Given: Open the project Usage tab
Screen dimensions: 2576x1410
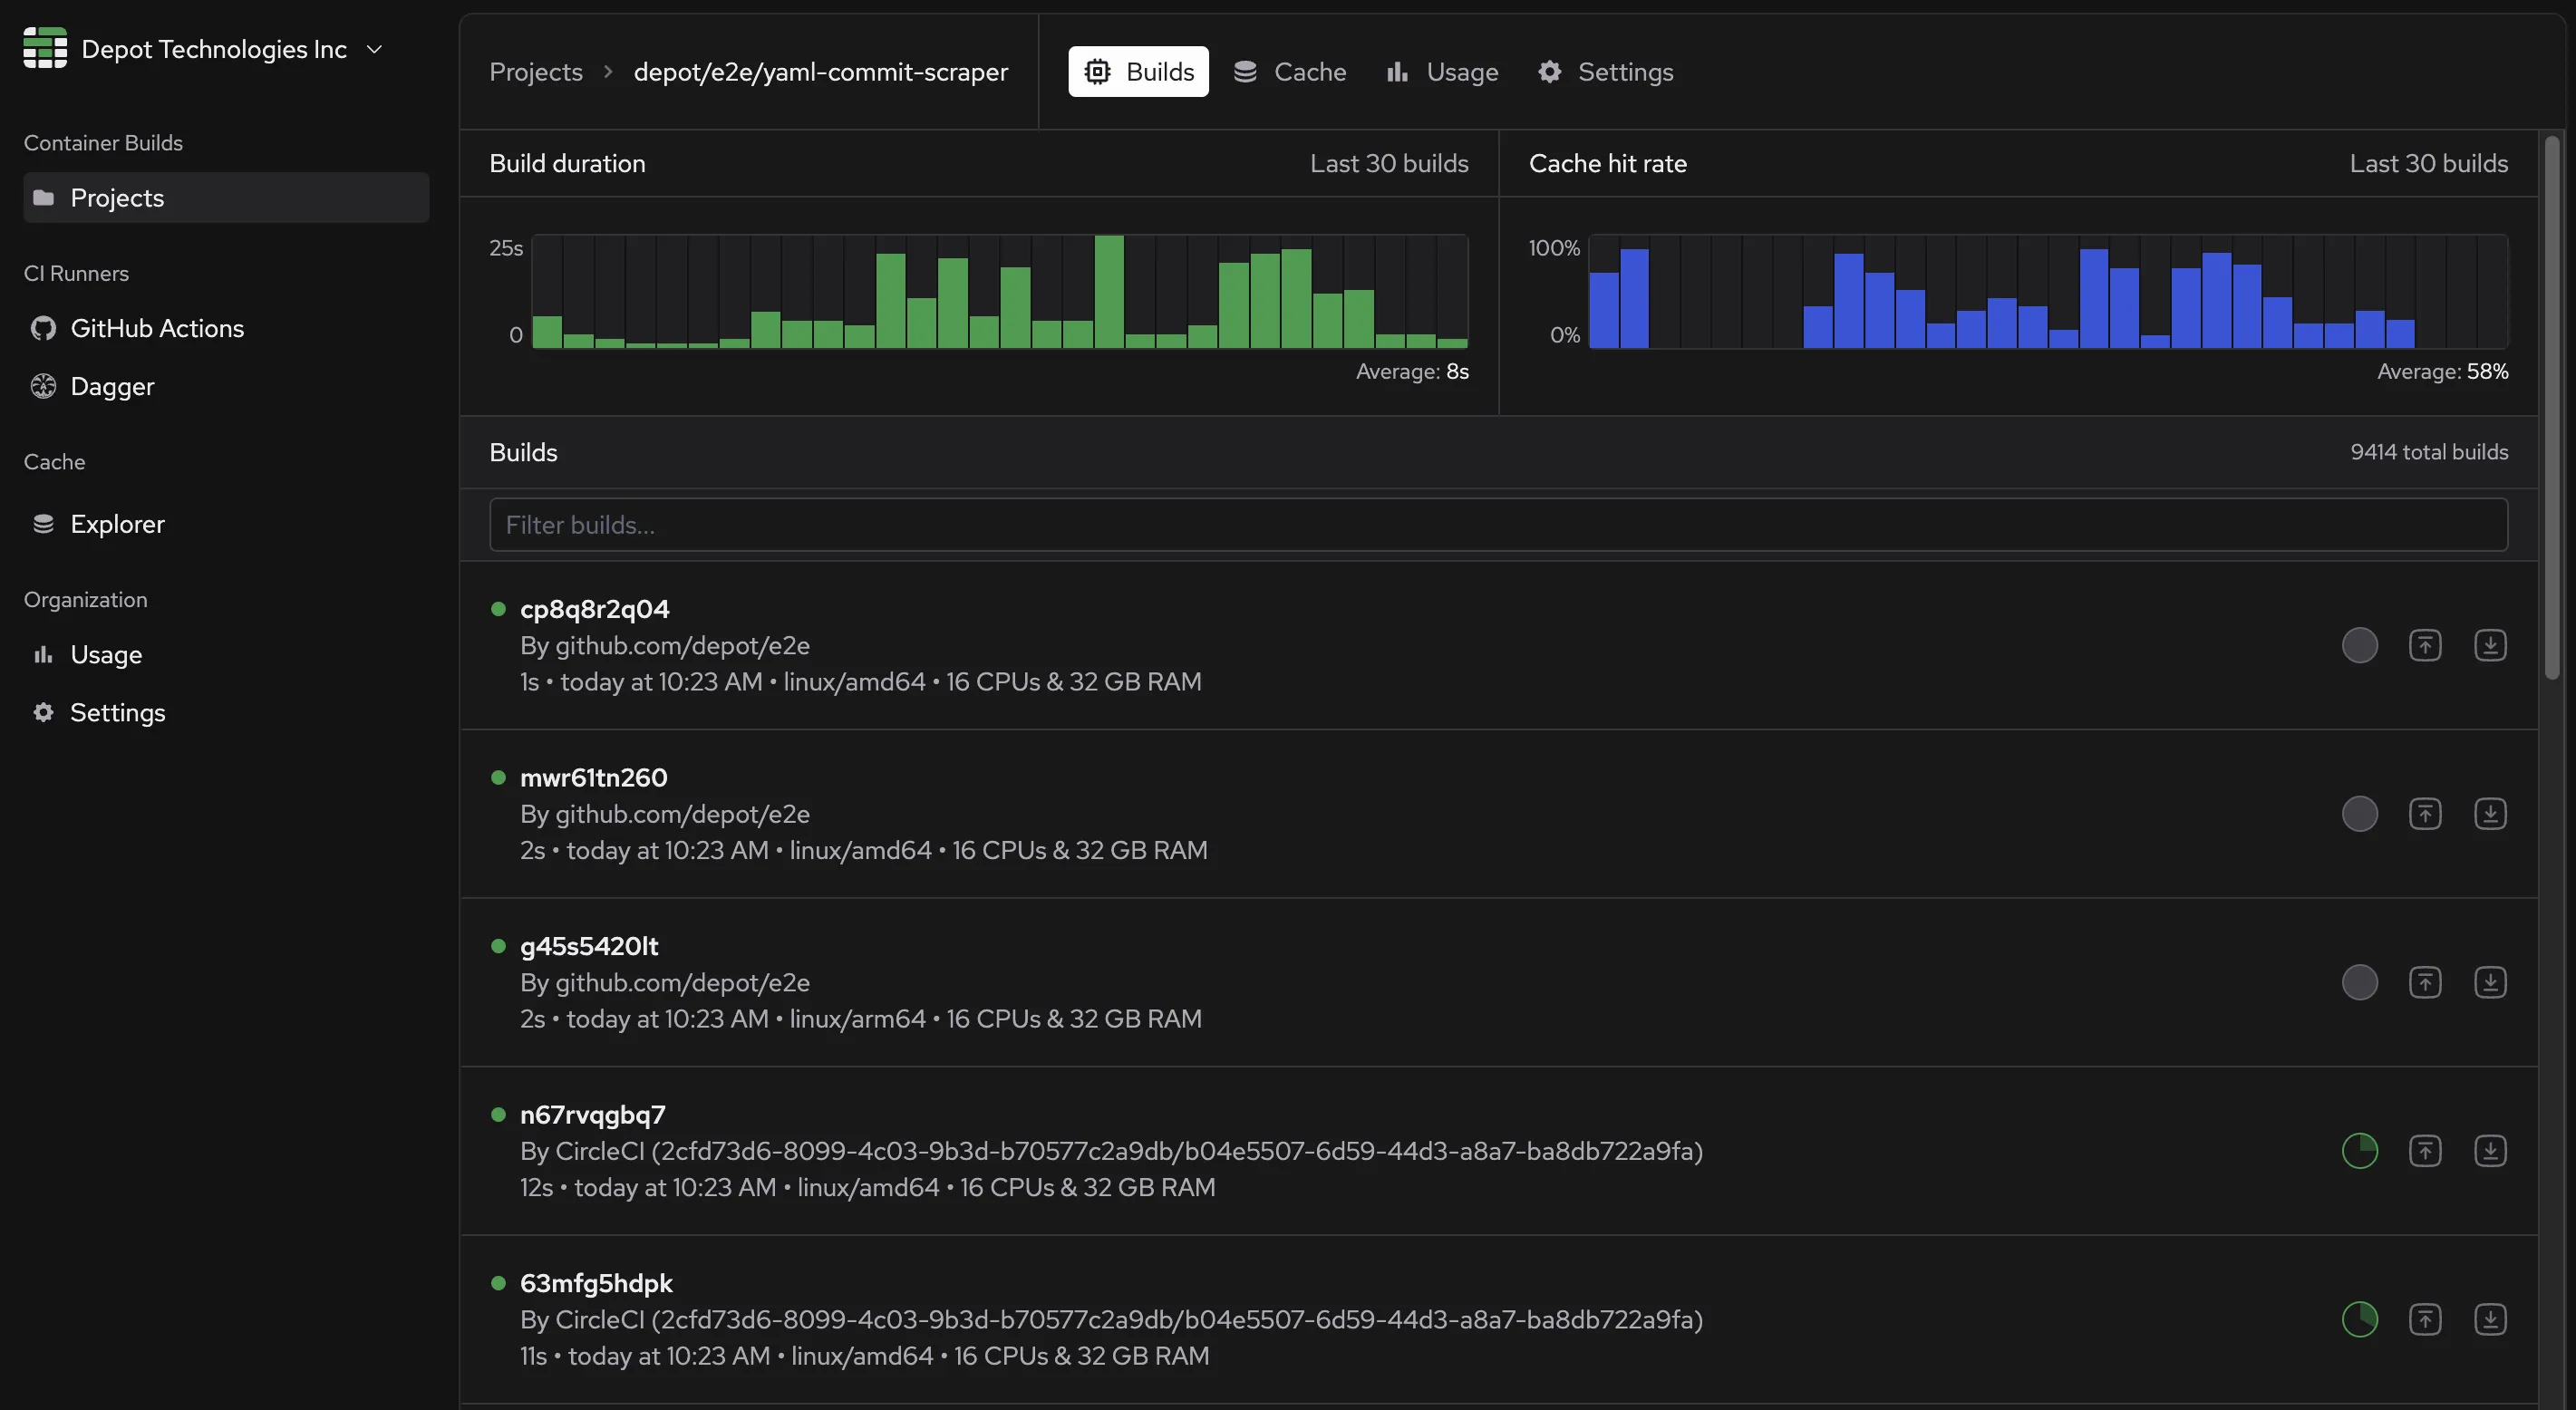Looking at the screenshot, I should [x=1442, y=72].
